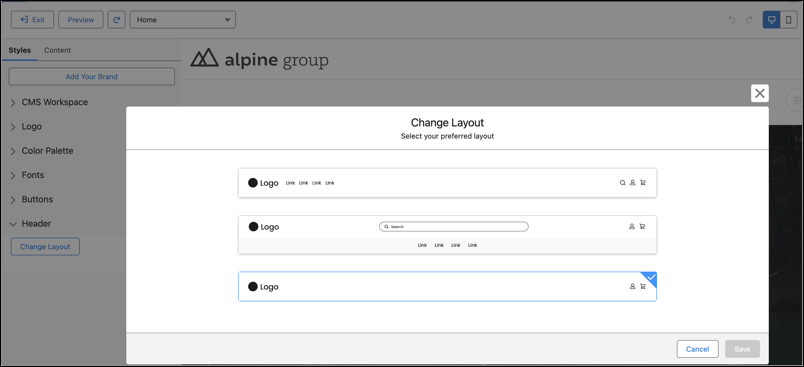Select the layout with search bar
The width and height of the screenshot is (804, 367).
(x=447, y=235)
